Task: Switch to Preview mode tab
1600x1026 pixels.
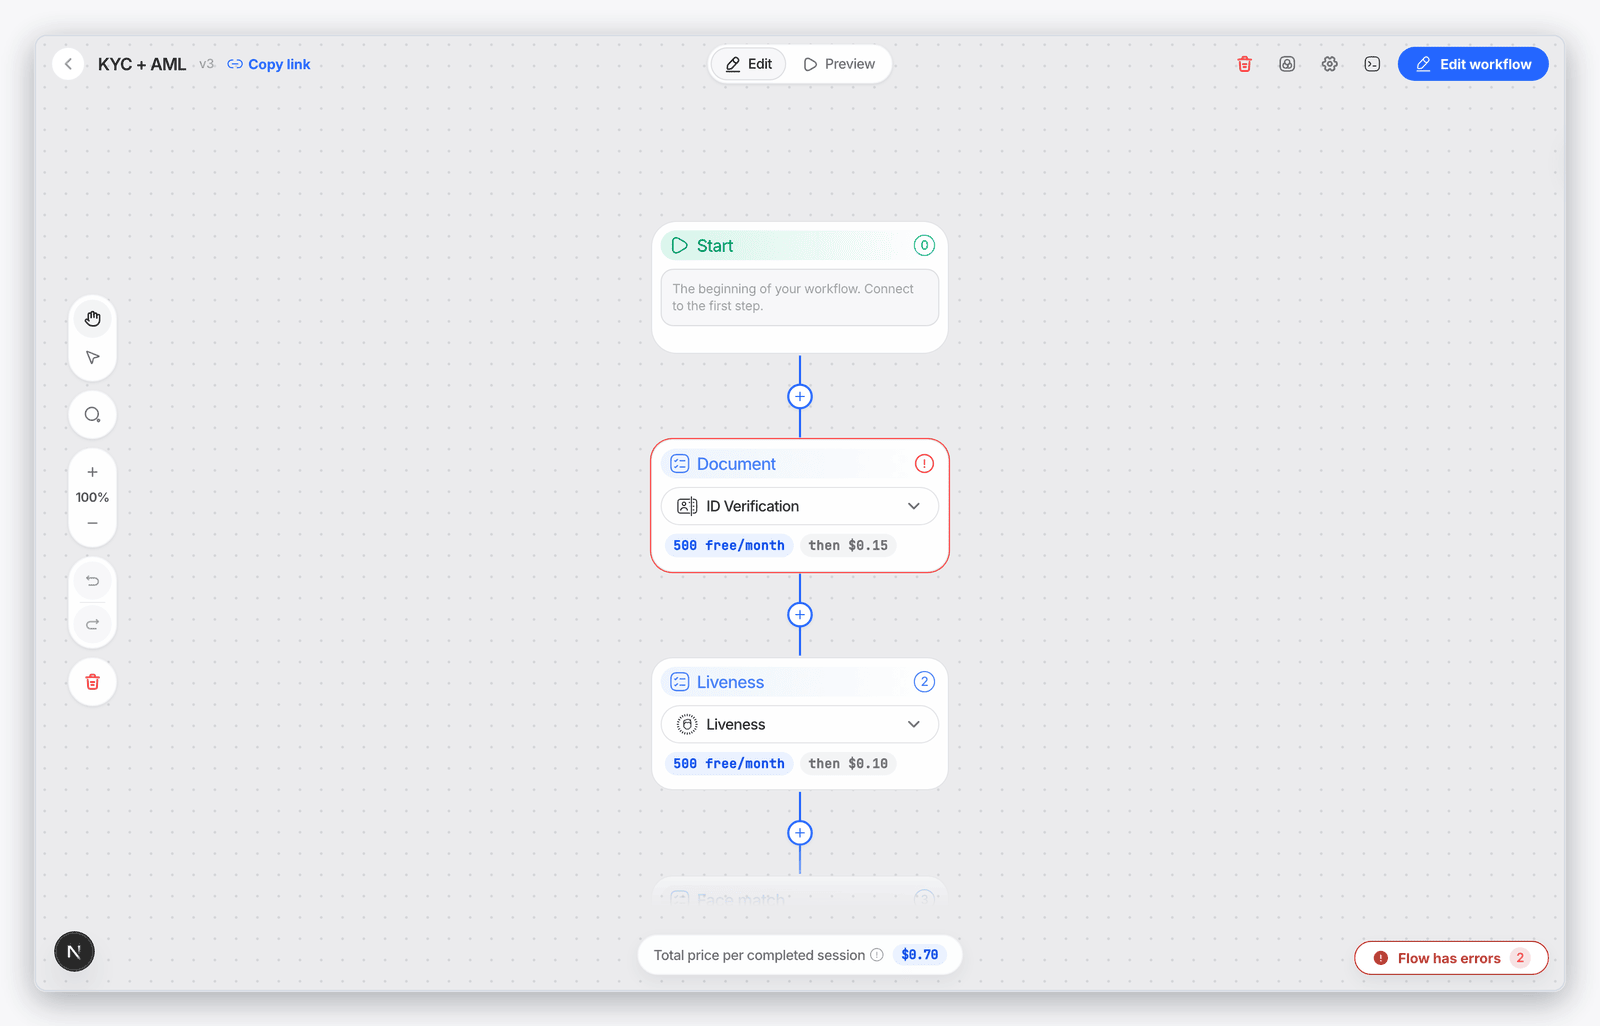Action: pos(839,64)
